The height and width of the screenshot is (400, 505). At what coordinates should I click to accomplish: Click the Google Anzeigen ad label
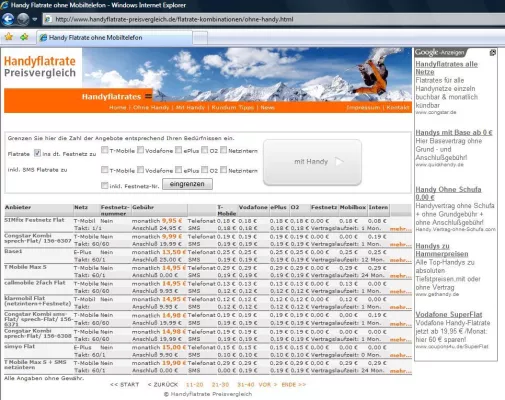click(x=440, y=53)
